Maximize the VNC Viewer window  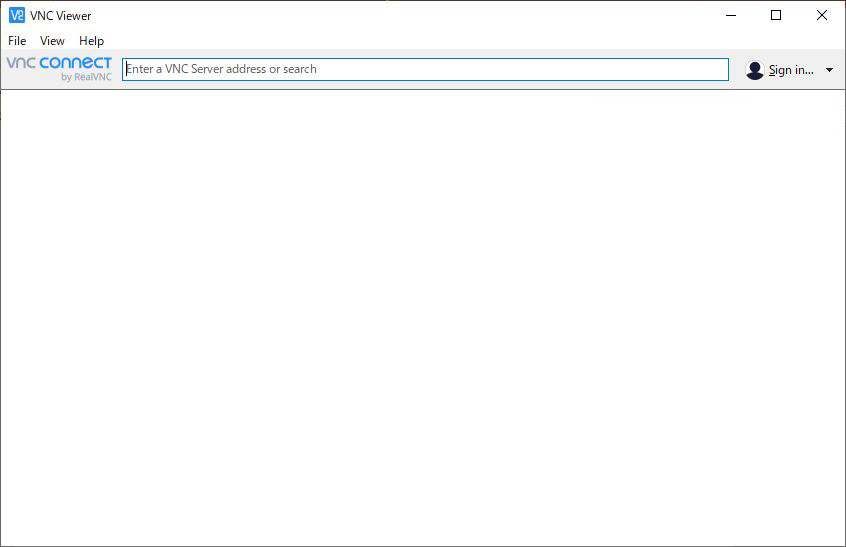(x=776, y=15)
